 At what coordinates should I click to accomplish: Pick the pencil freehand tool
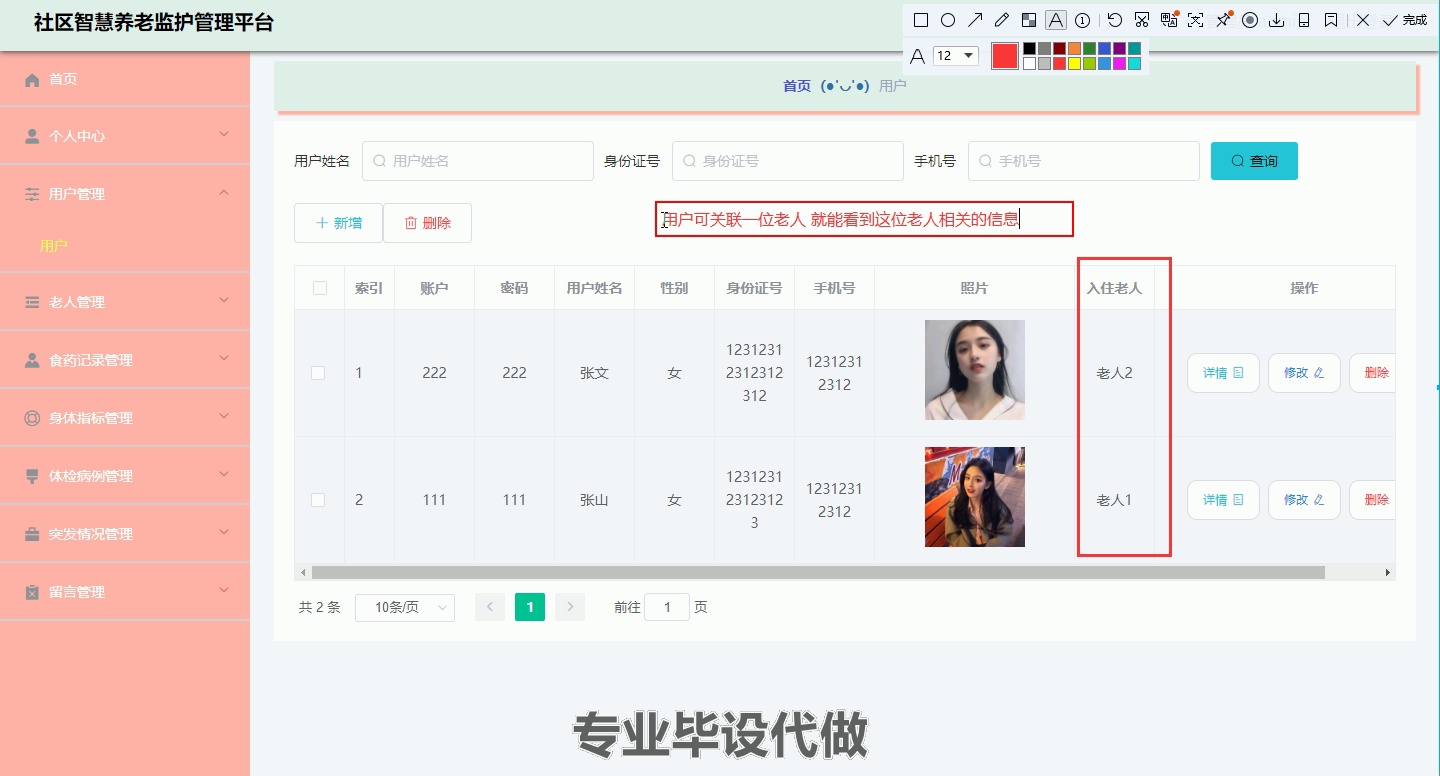click(x=1002, y=19)
